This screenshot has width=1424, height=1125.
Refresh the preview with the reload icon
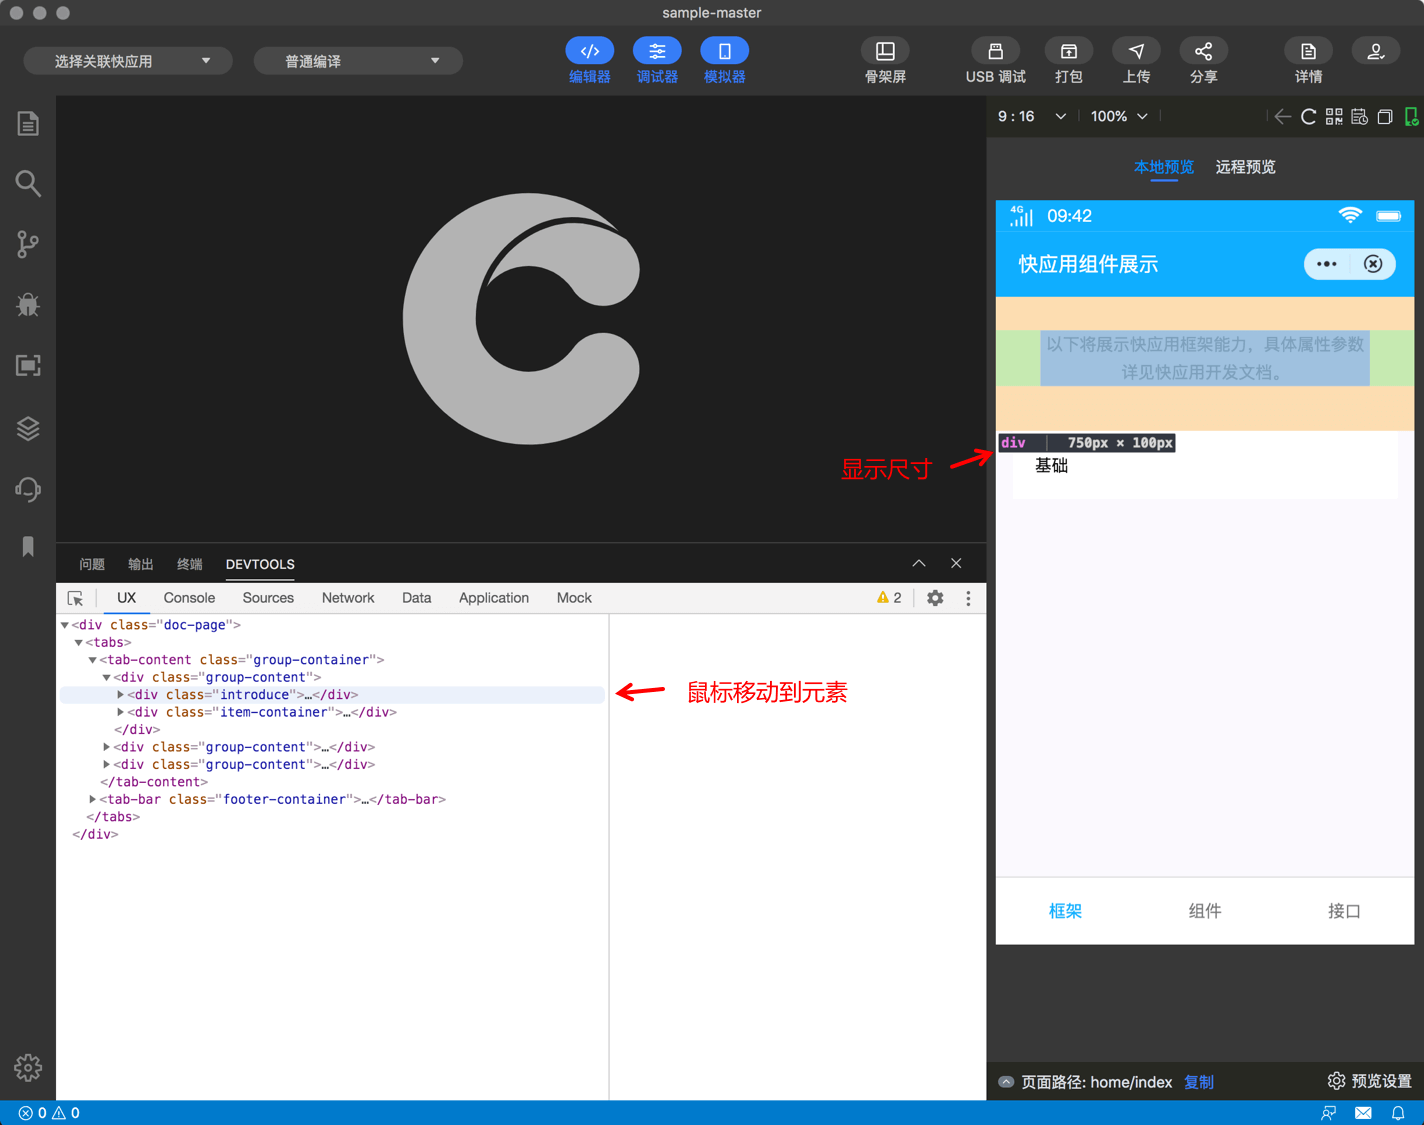(1308, 116)
